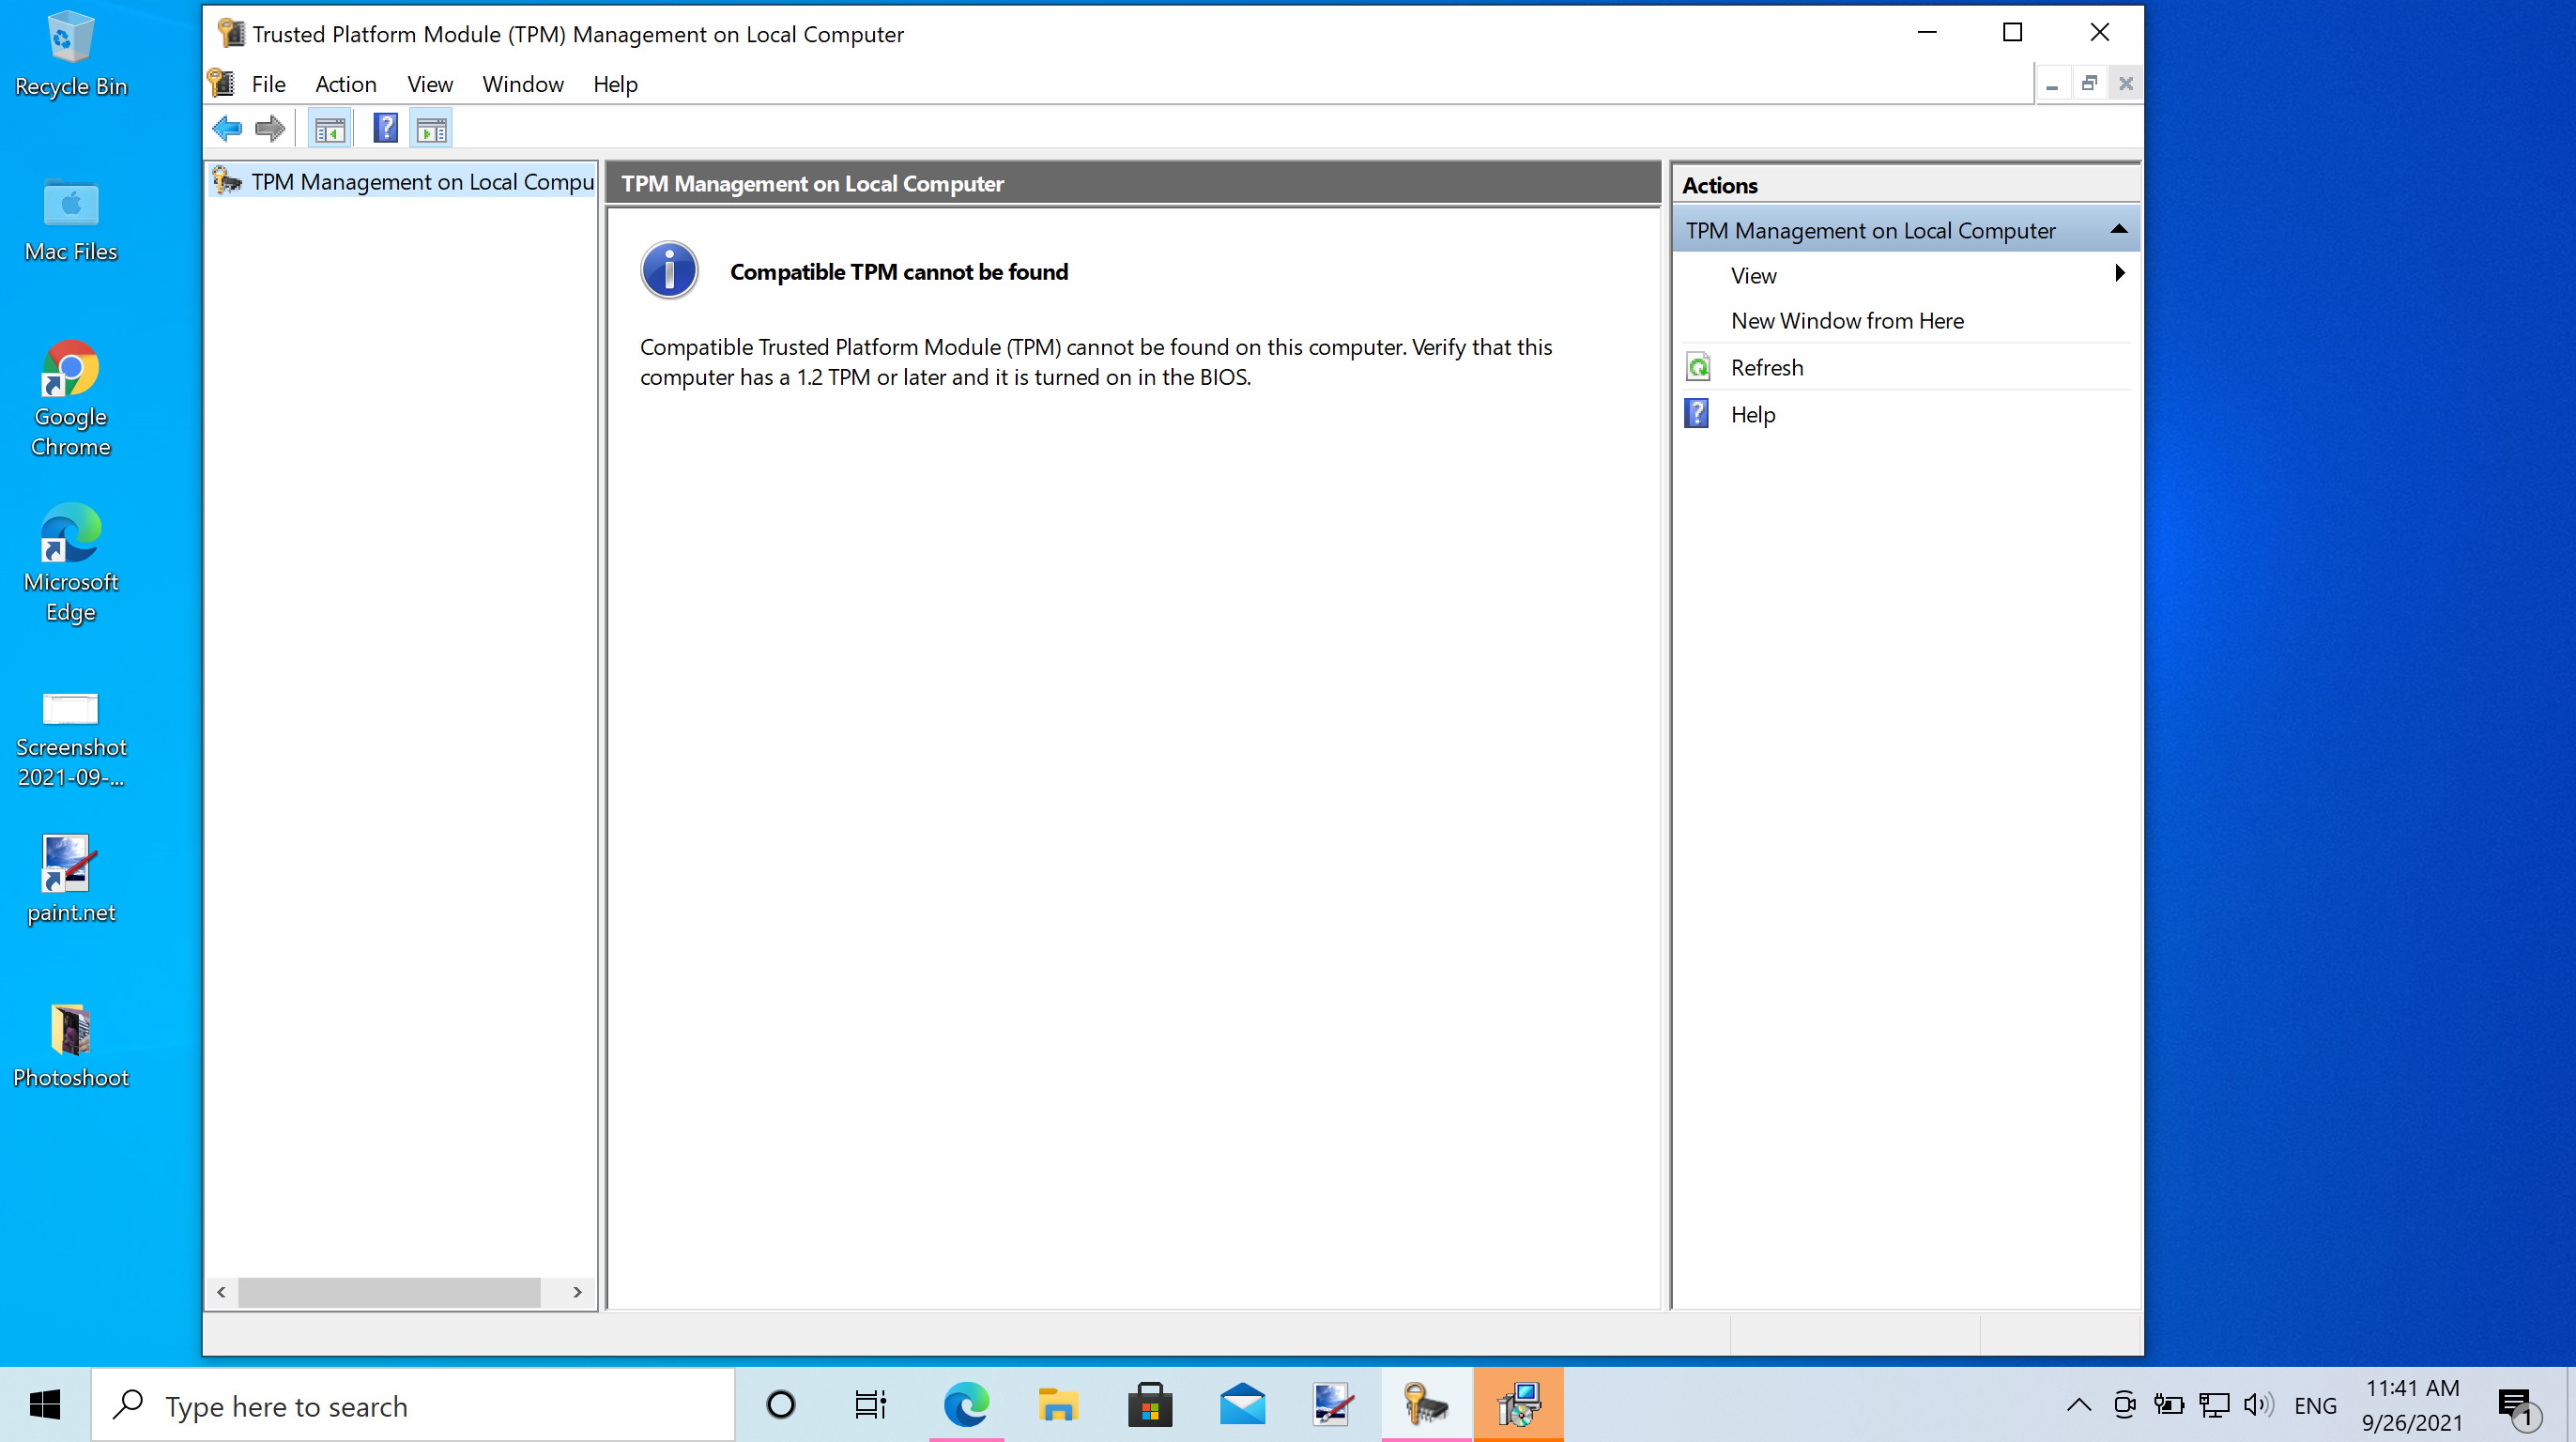Click the Help button in Actions panel
The width and height of the screenshot is (2576, 1442).
click(x=1752, y=412)
